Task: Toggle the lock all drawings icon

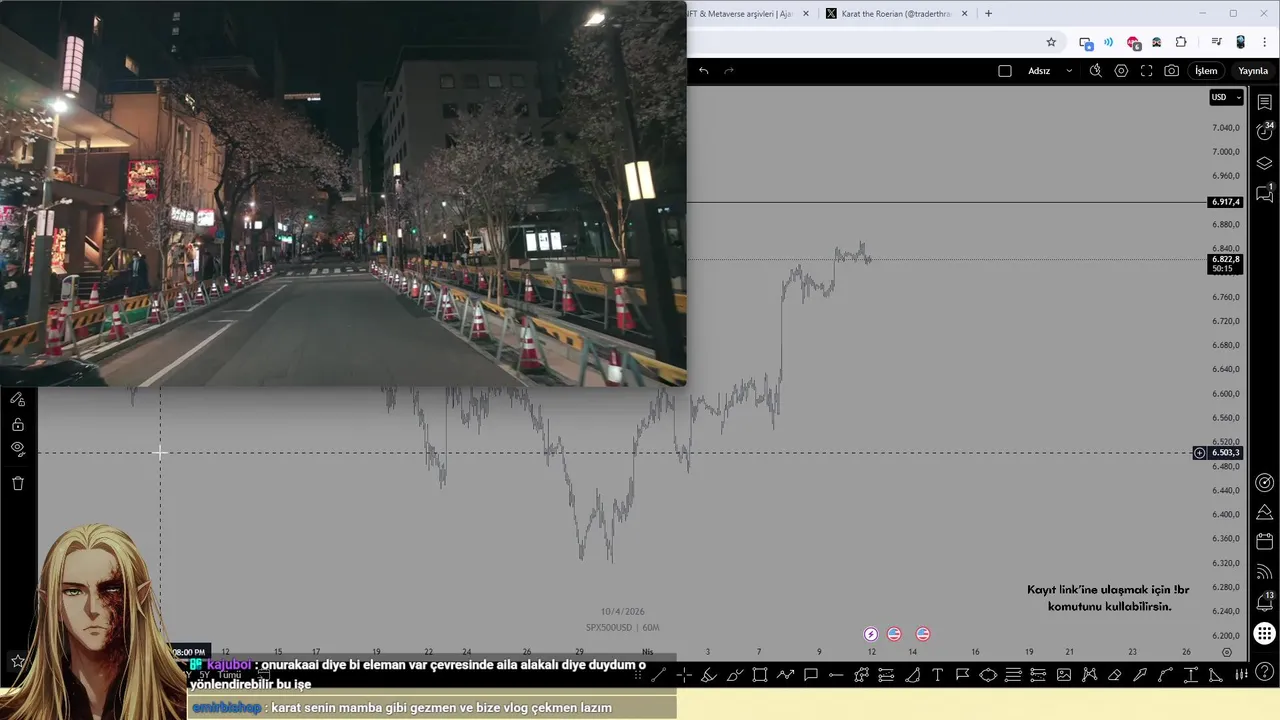Action: pos(18,425)
